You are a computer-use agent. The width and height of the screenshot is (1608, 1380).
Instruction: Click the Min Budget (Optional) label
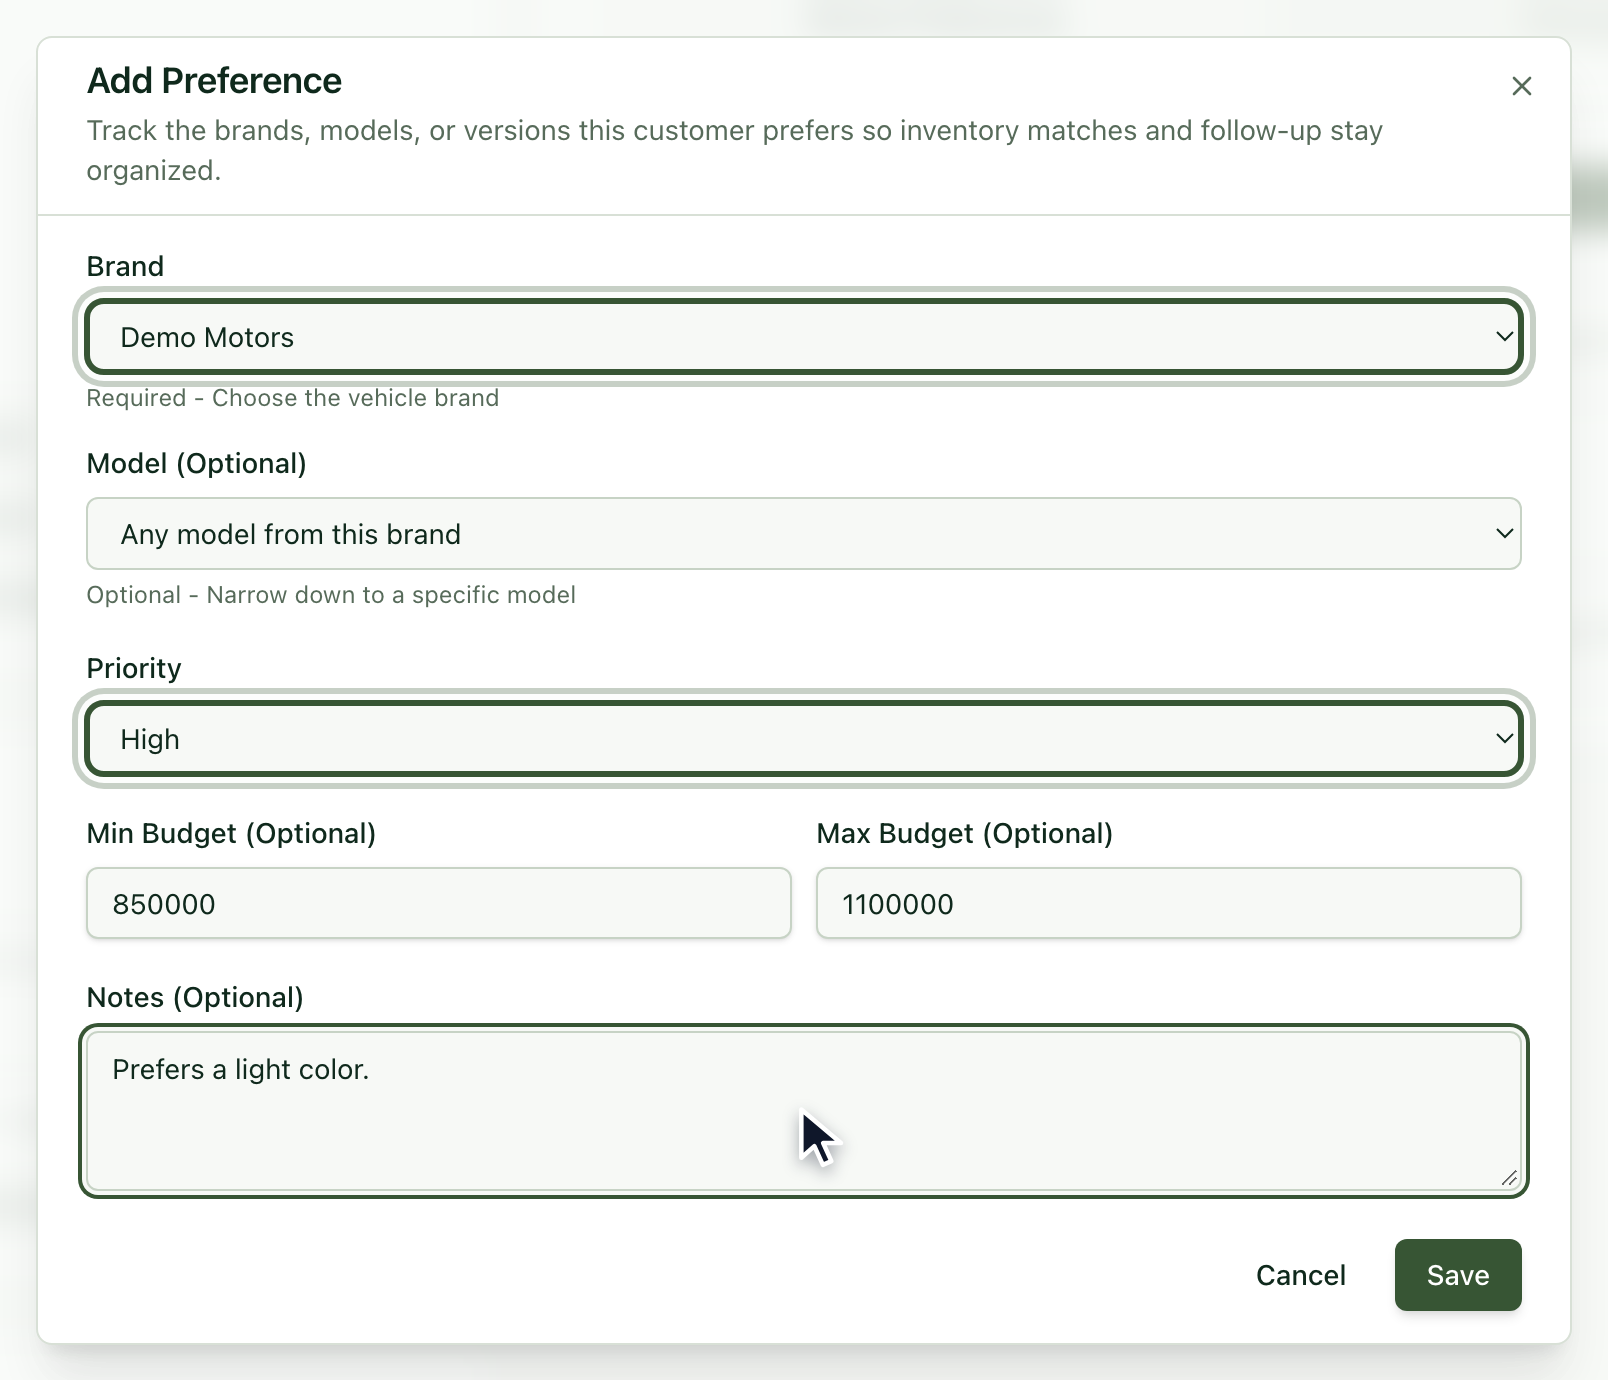[231, 833]
